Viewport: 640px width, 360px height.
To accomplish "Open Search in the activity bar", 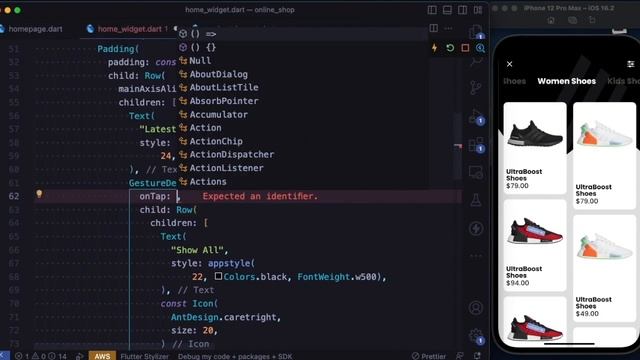I will pyautogui.click(x=476, y=61).
